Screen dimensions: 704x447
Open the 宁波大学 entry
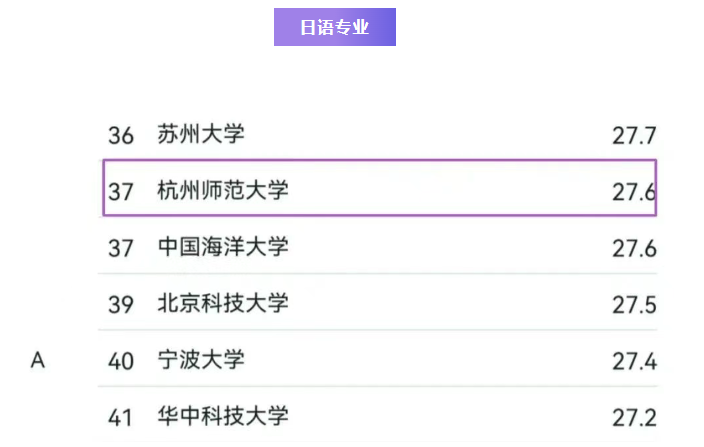click(x=201, y=360)
